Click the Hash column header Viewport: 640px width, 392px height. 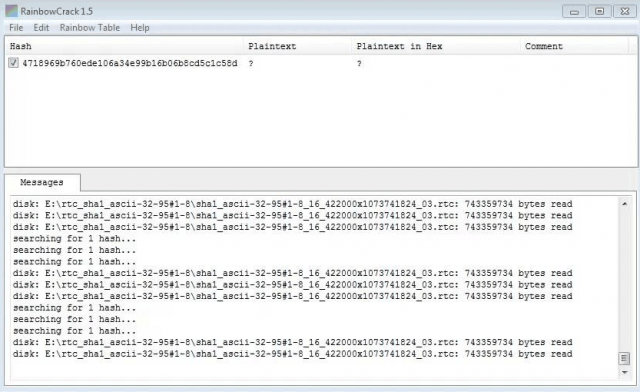[x=124, y=46]
